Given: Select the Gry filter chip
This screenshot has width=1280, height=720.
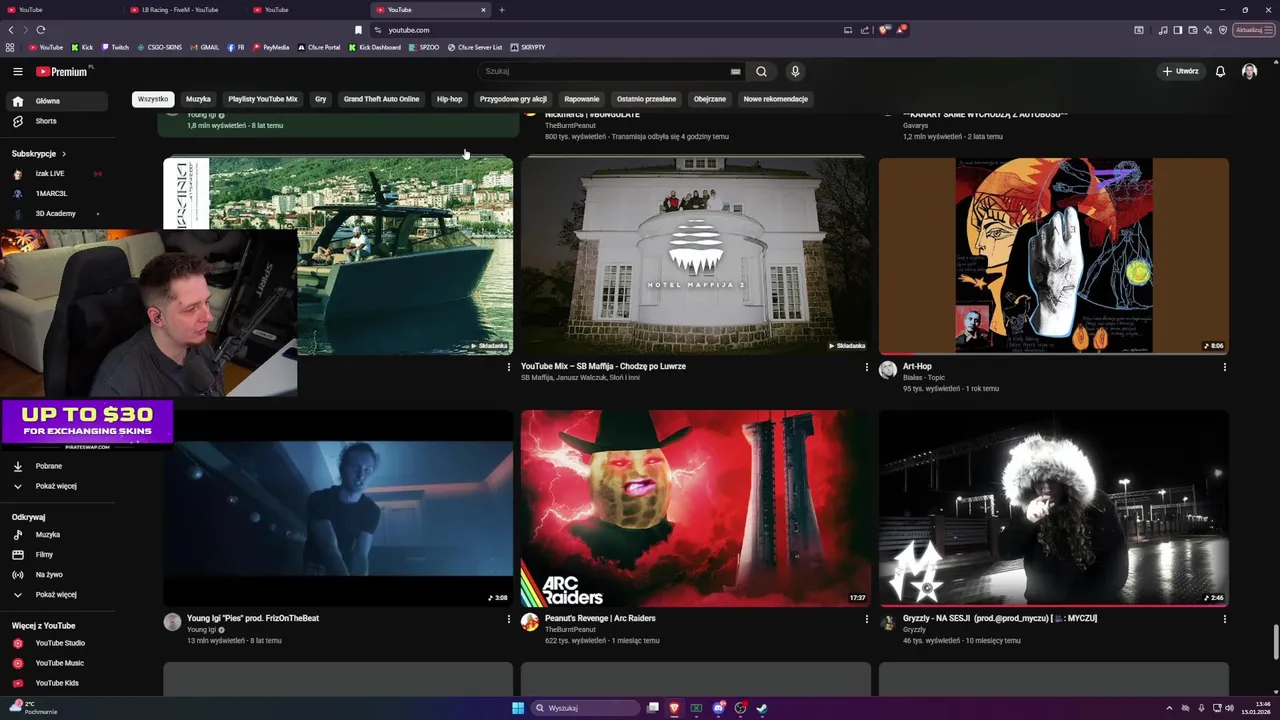Looking at the screenshot, I should click(x=321, y=99).
